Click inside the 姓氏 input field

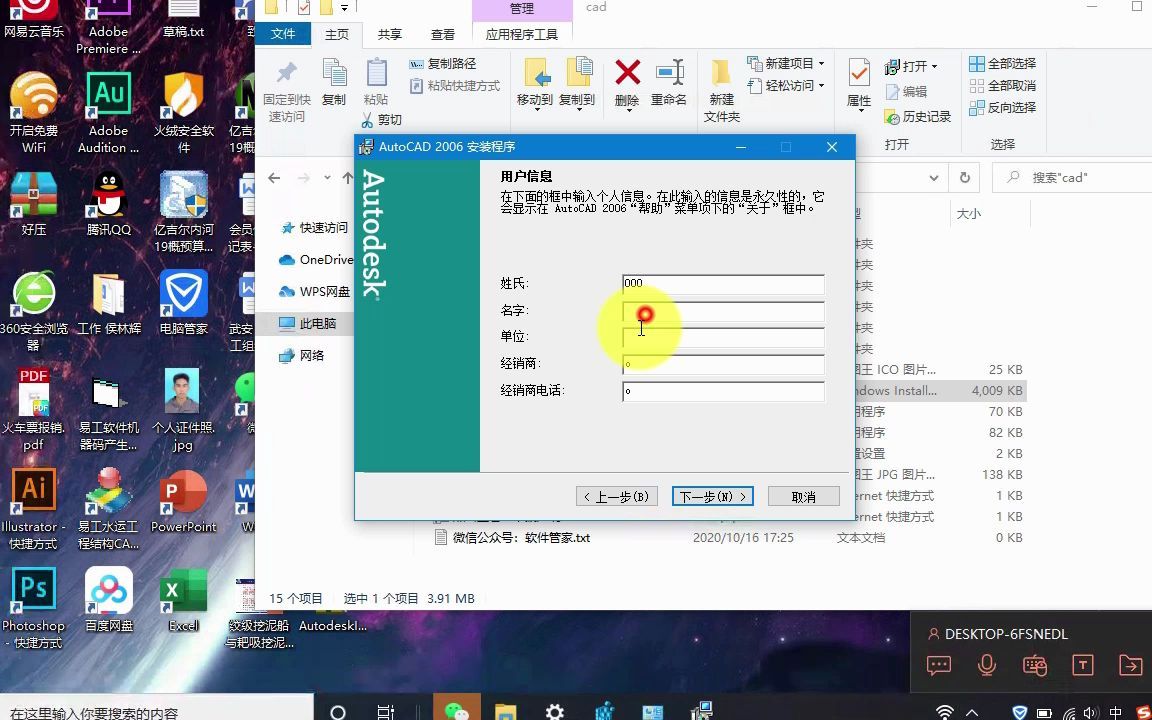coord(722,283)
